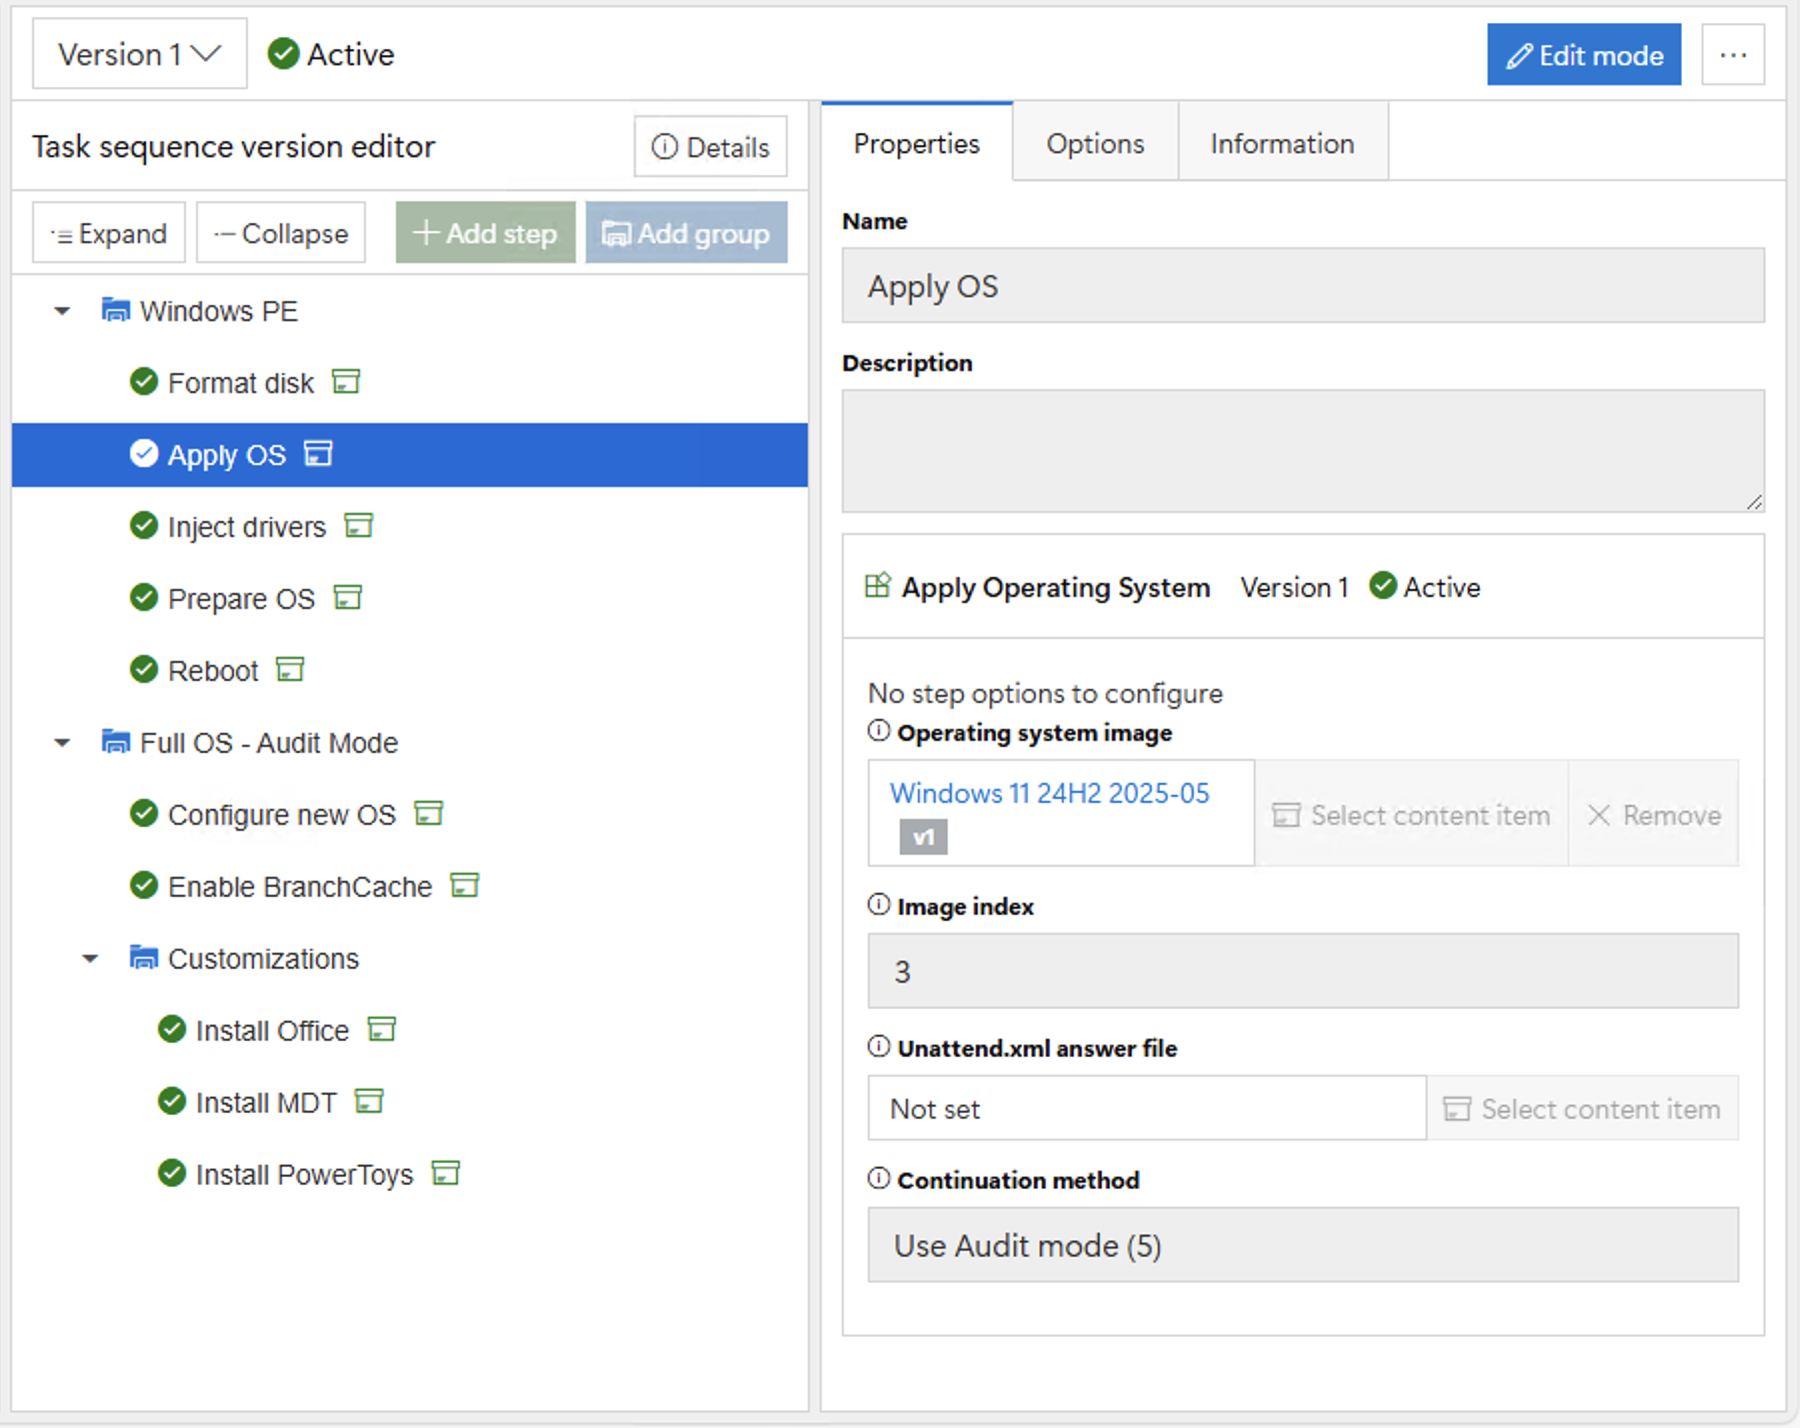Toggle the check mark on Enable BranchCache
Viewport: 1800px width, 1428px height.
(x=143, y=885)
